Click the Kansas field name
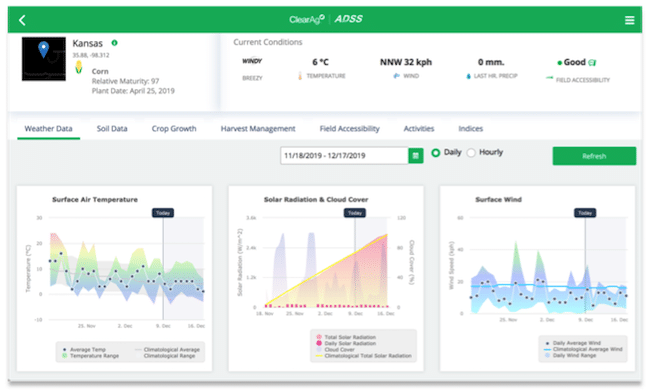 [x=87, y=44]
